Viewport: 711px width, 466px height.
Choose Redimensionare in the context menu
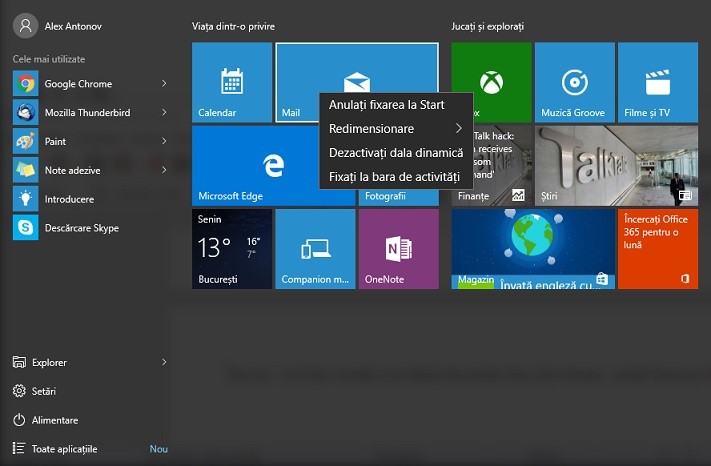click(x=396, y=129)
